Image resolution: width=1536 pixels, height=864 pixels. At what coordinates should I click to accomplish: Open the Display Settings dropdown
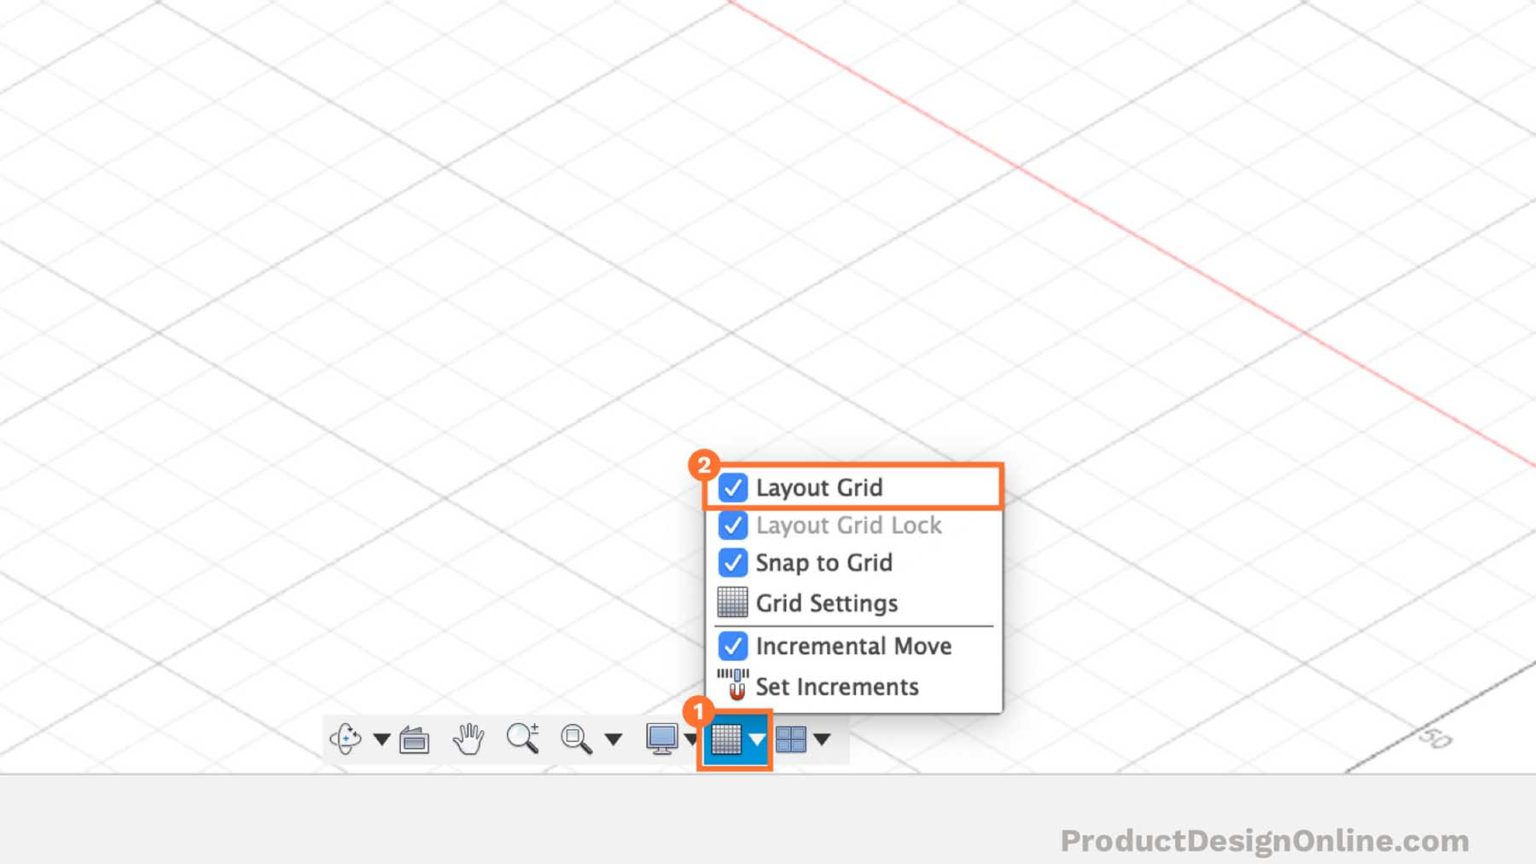pos(692,740)
